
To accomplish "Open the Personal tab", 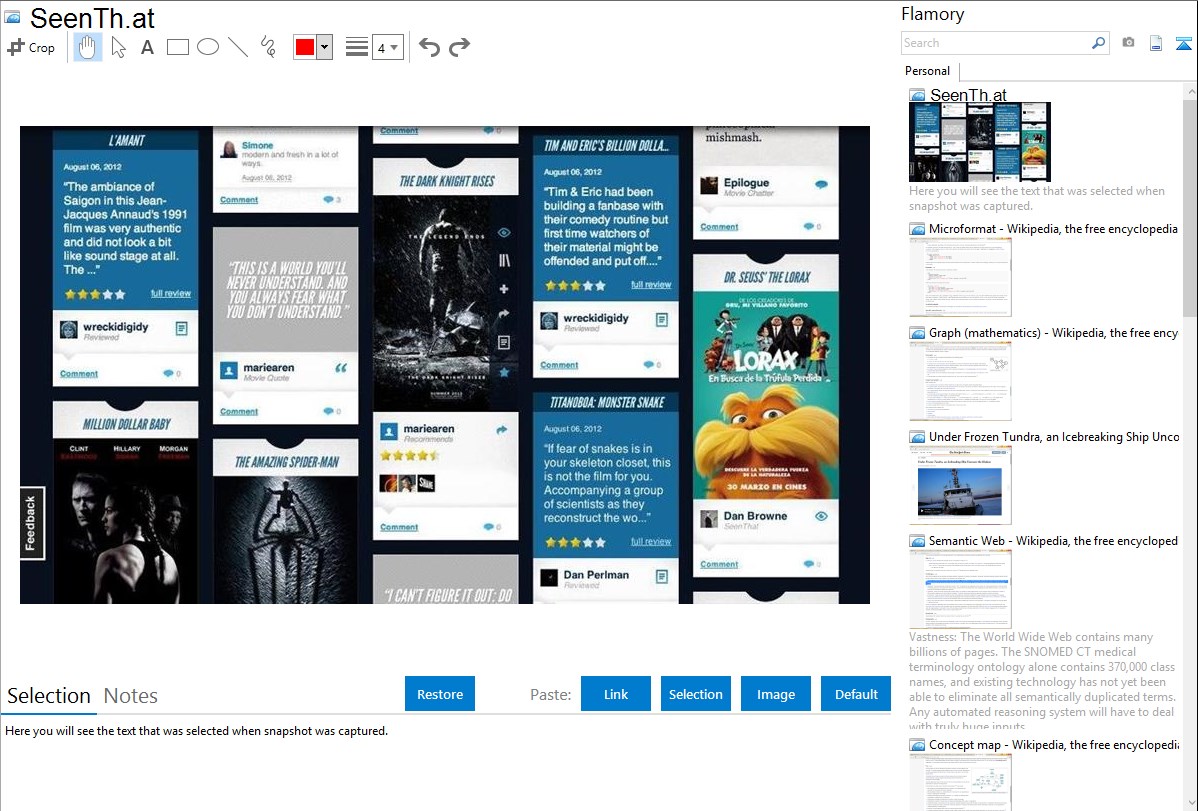I will 928,71.
